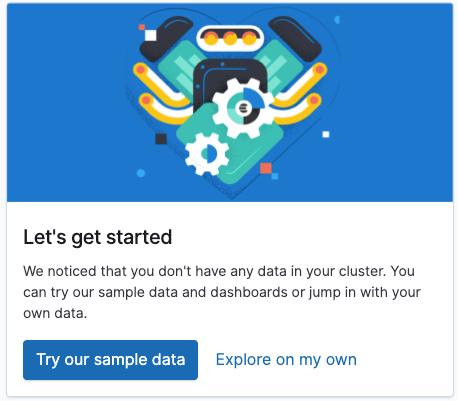This screenshot has height=401, width=458.
Task: Open the Explore on my own link
Action: coord(286,360)
